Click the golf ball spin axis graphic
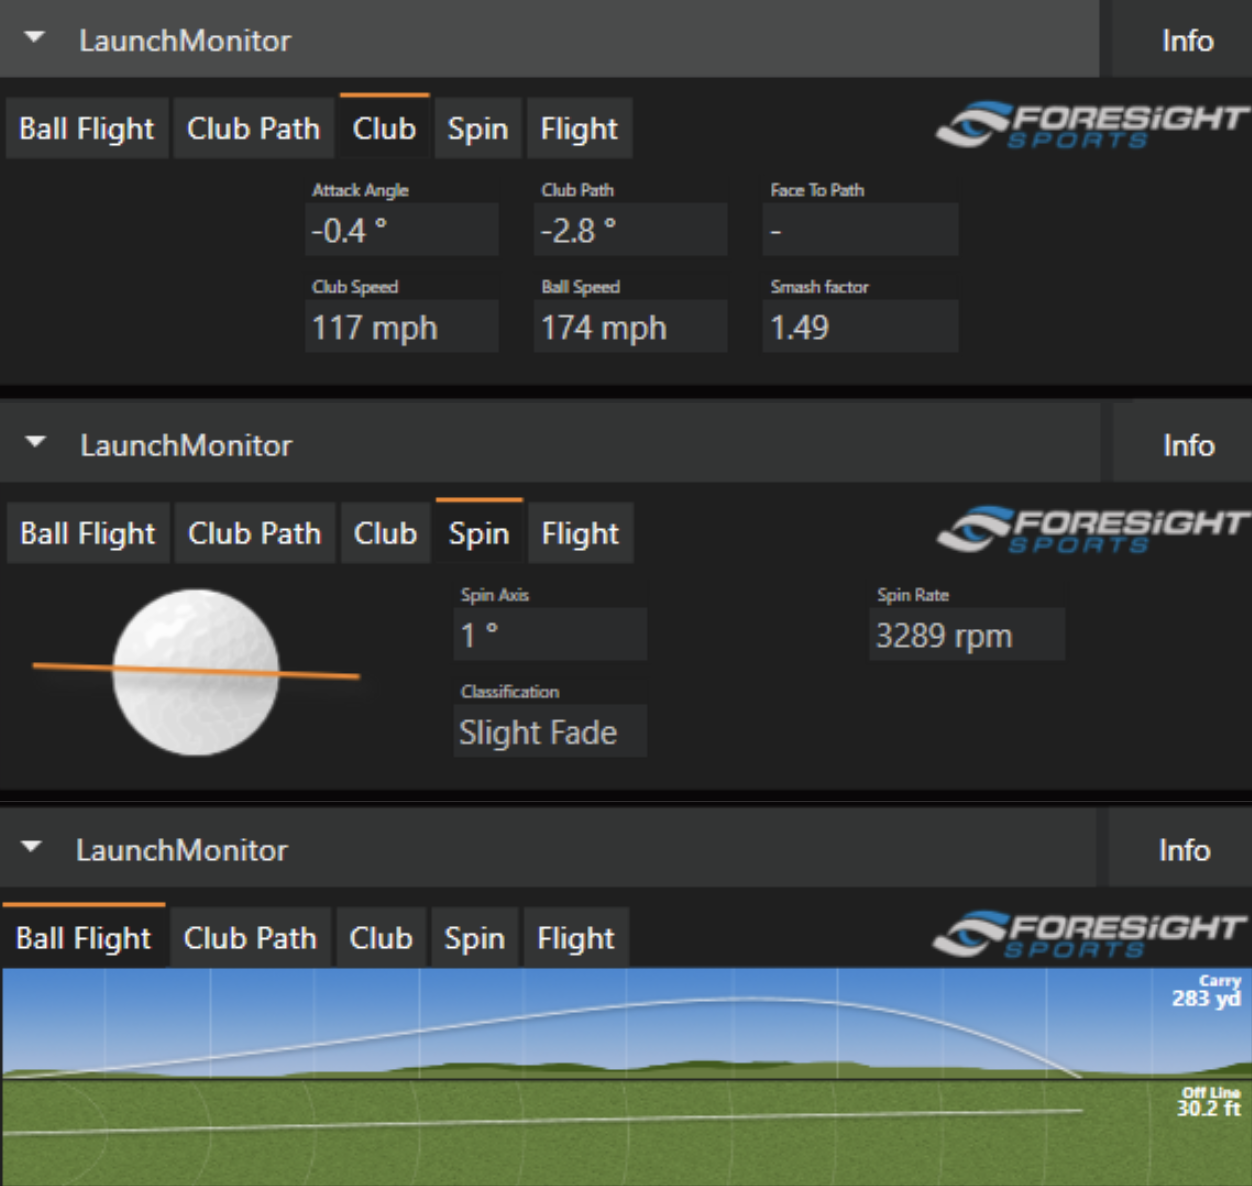 pyautogui.click(x=196, y=672)
